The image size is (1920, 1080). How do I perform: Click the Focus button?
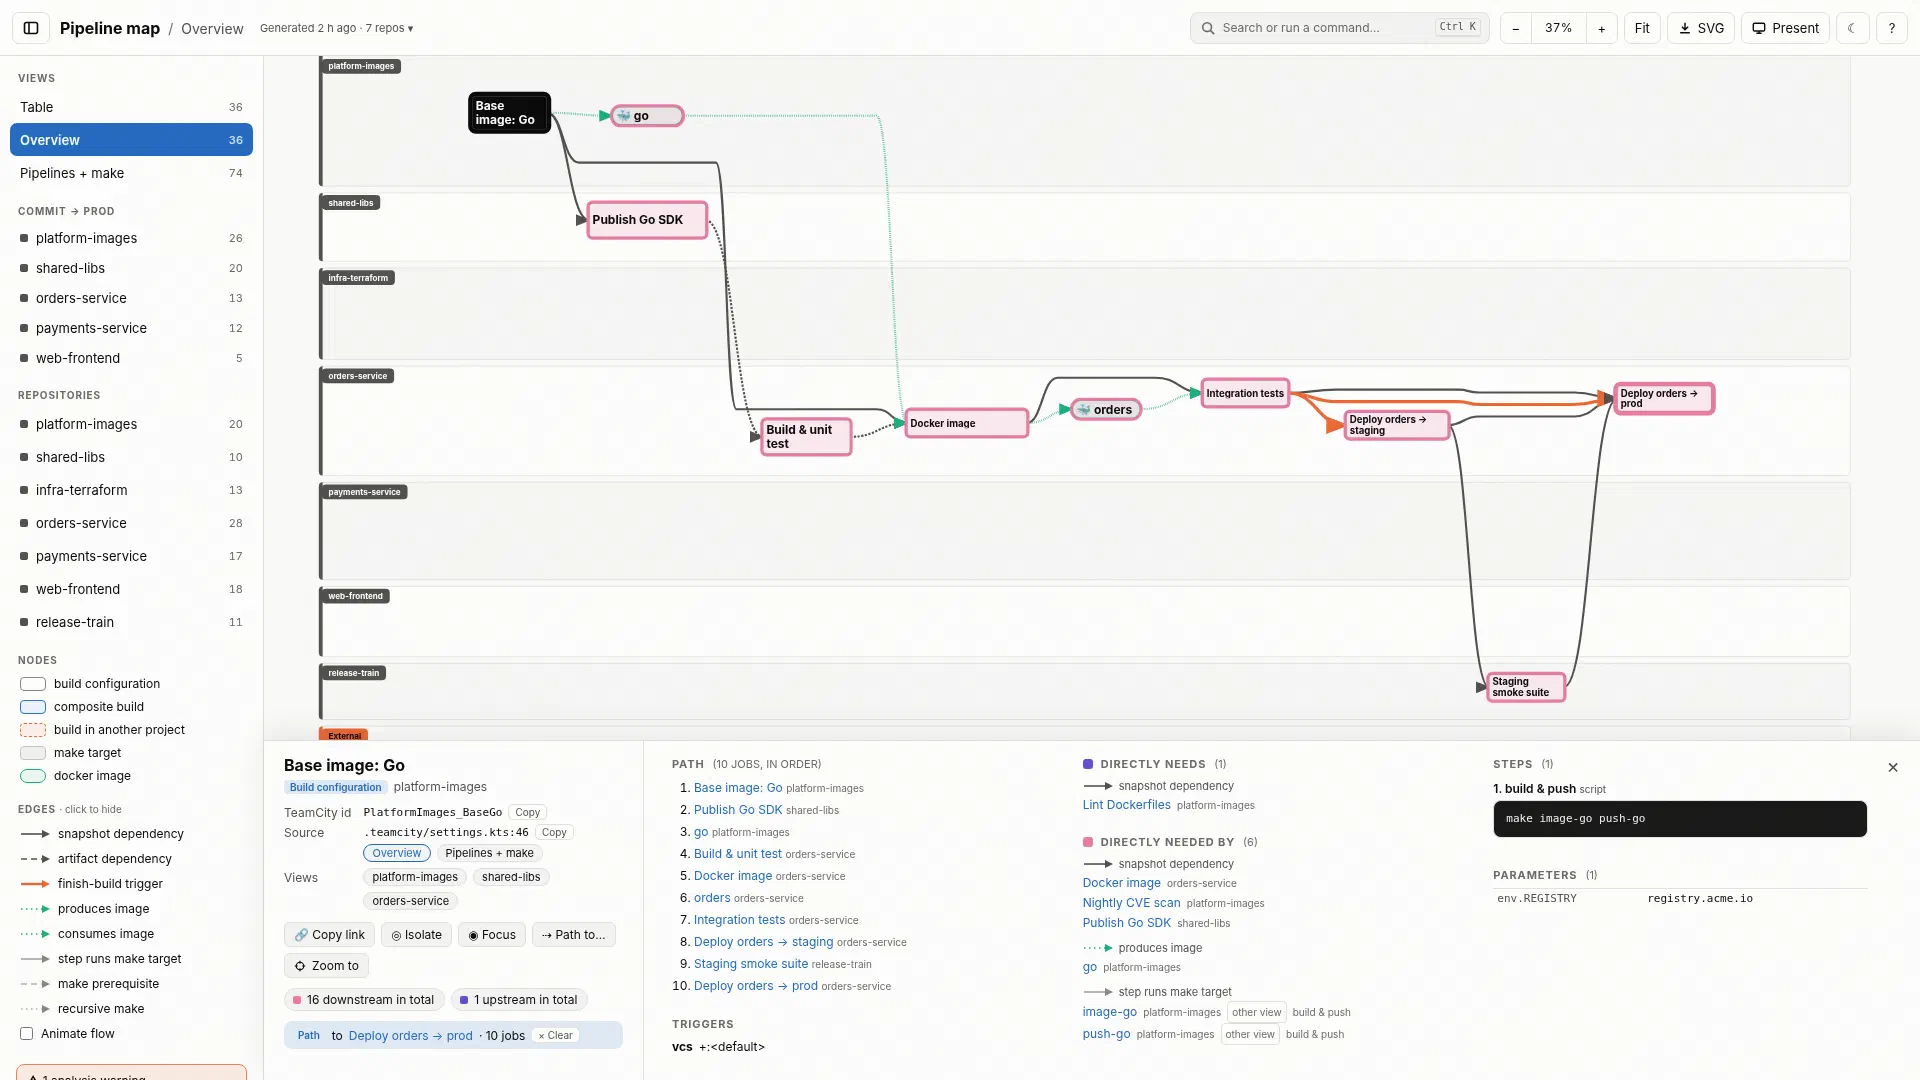coord(492,935)
